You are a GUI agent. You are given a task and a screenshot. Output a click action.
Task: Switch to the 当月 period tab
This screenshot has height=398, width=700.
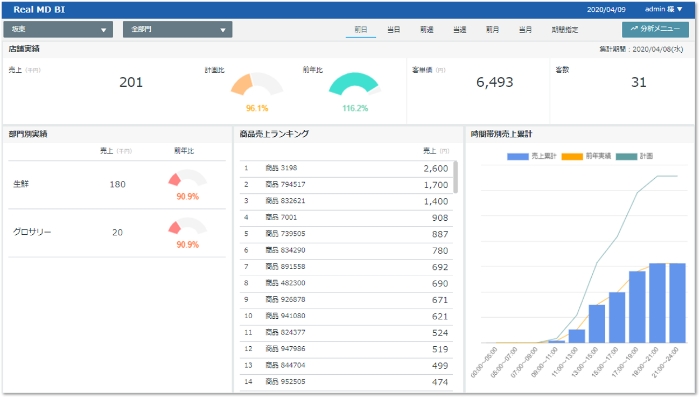525,29
